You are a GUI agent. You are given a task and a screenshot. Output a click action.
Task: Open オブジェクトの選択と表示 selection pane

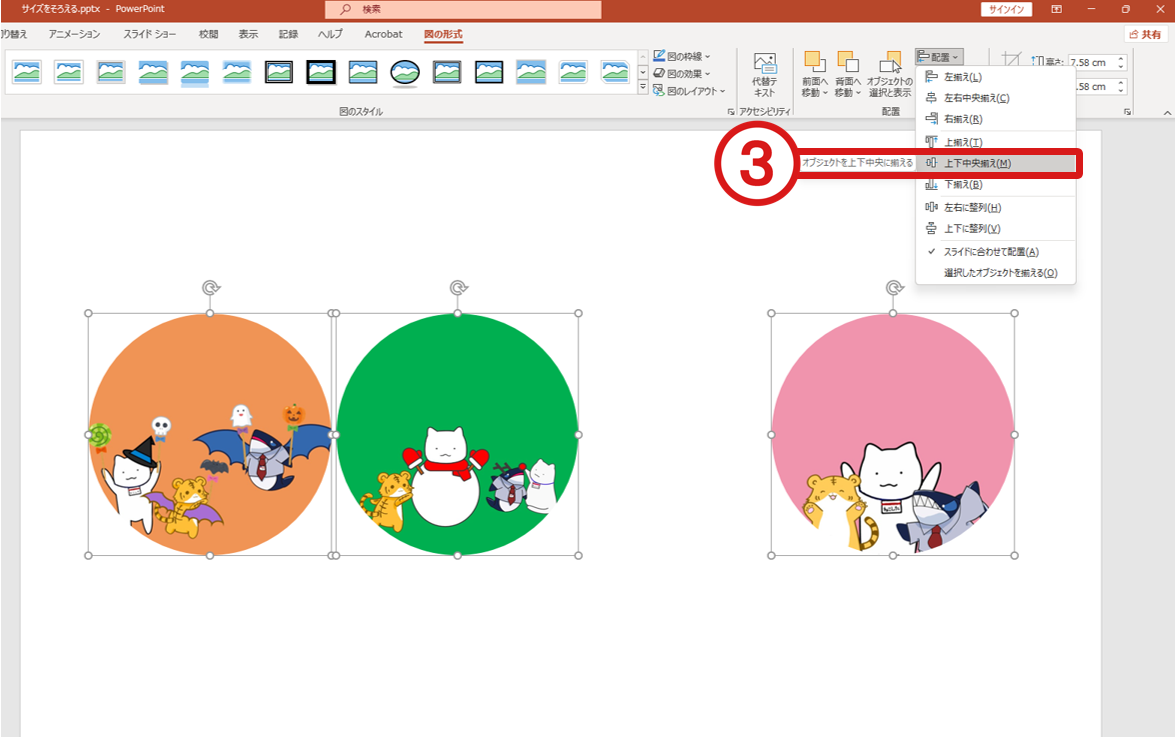pos(890,74)
